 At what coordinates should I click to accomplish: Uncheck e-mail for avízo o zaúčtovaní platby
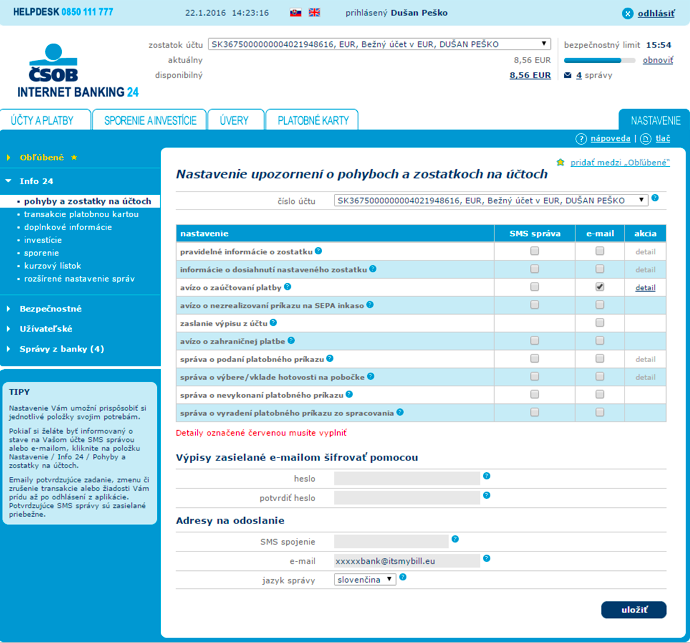[599, 286]
